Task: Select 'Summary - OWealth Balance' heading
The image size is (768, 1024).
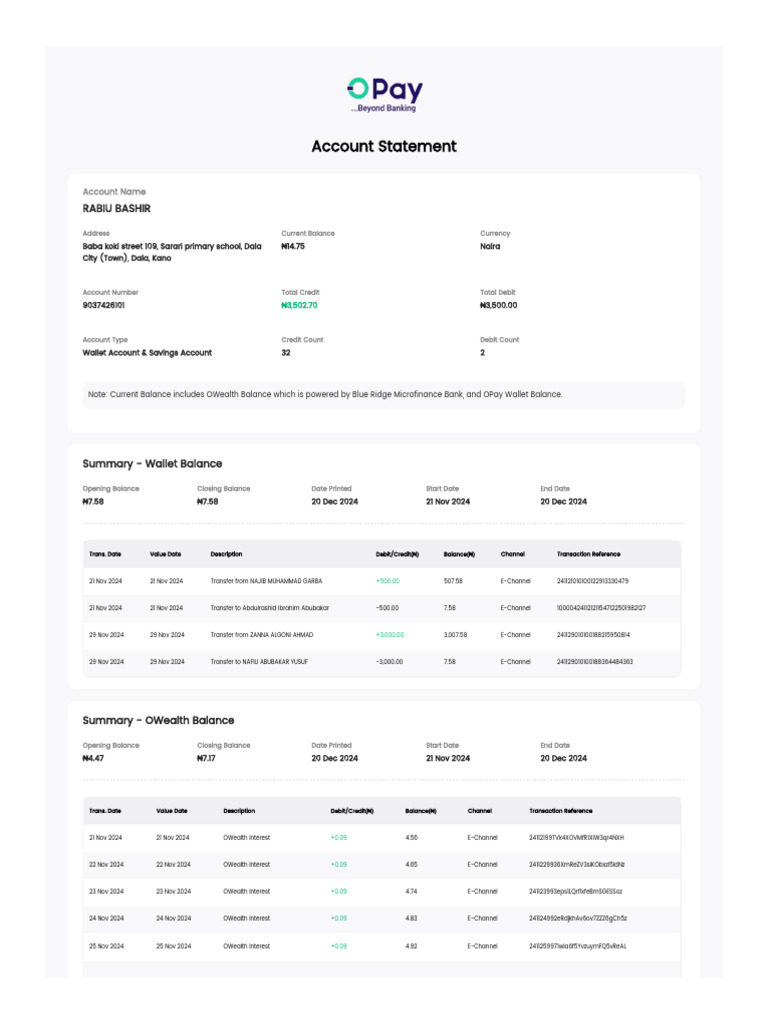Action: click(x=158, y=720)
